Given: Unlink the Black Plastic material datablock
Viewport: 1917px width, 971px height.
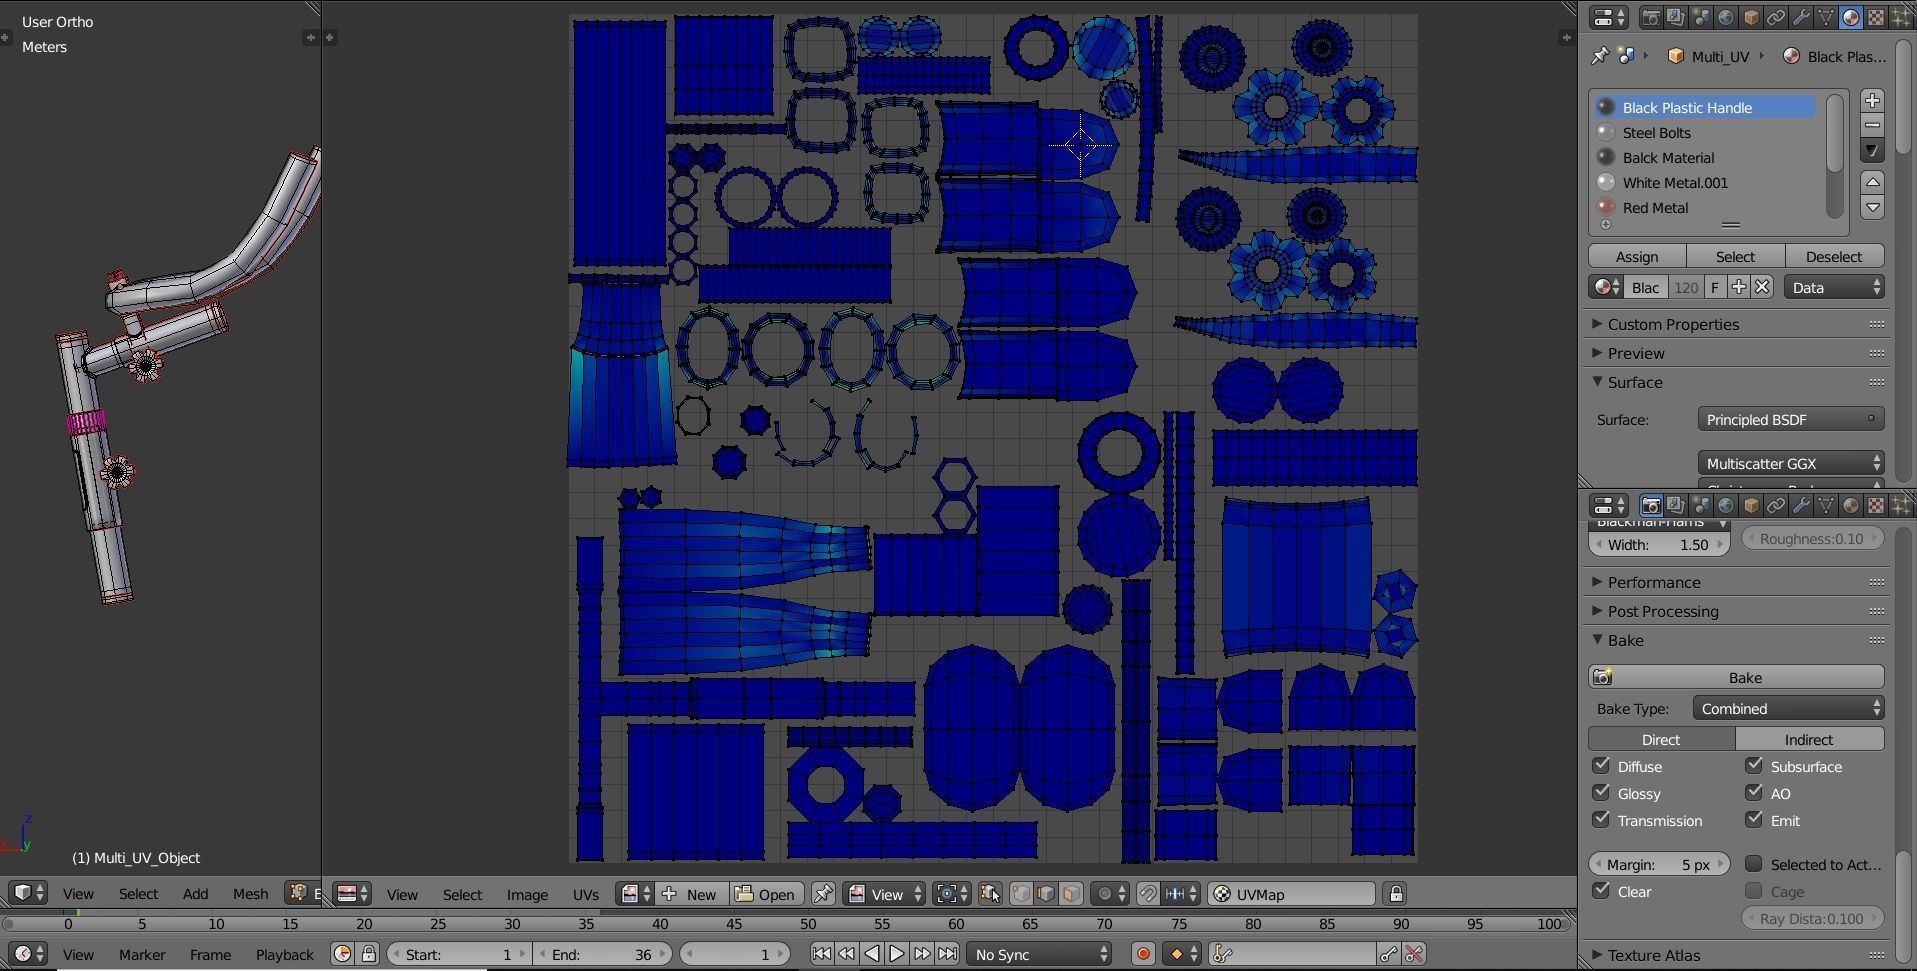Looking at the screenshot, I should coord(1762,287).
